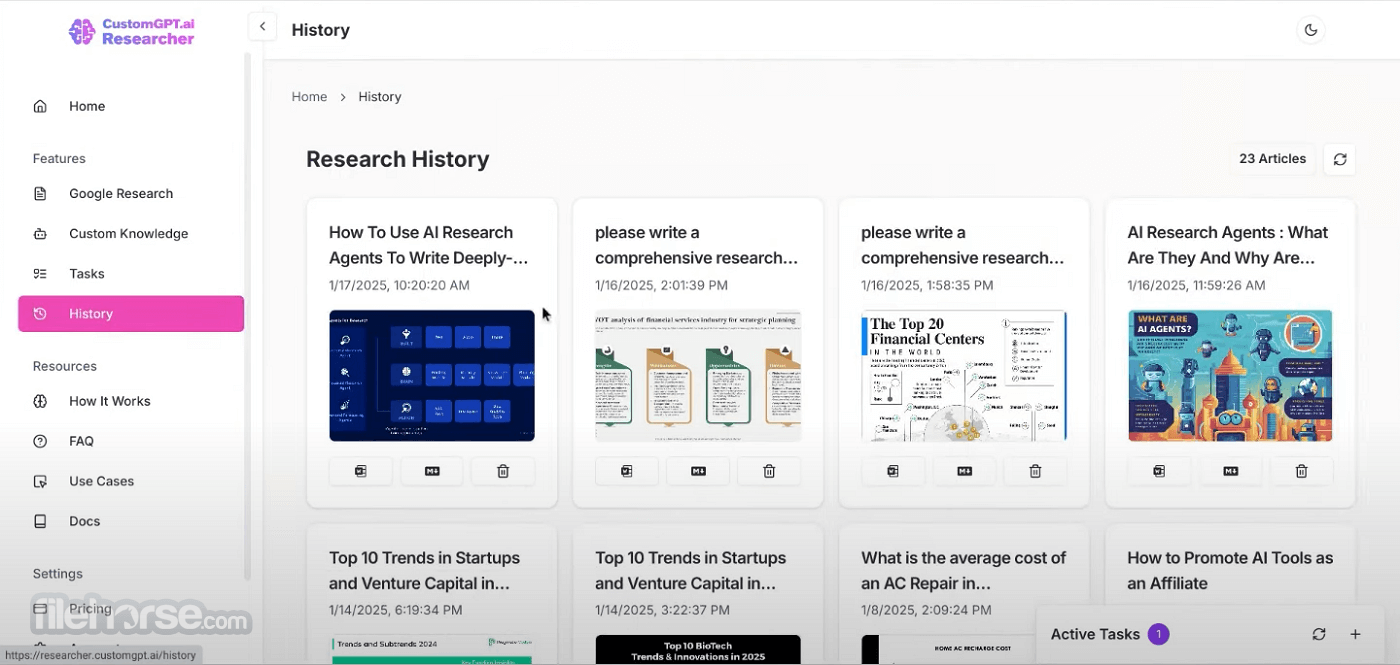This screenshot has height=665, width=1400.
Task: Open the 3:22:37 PM Top 10 Trends article
Action: 691,571
